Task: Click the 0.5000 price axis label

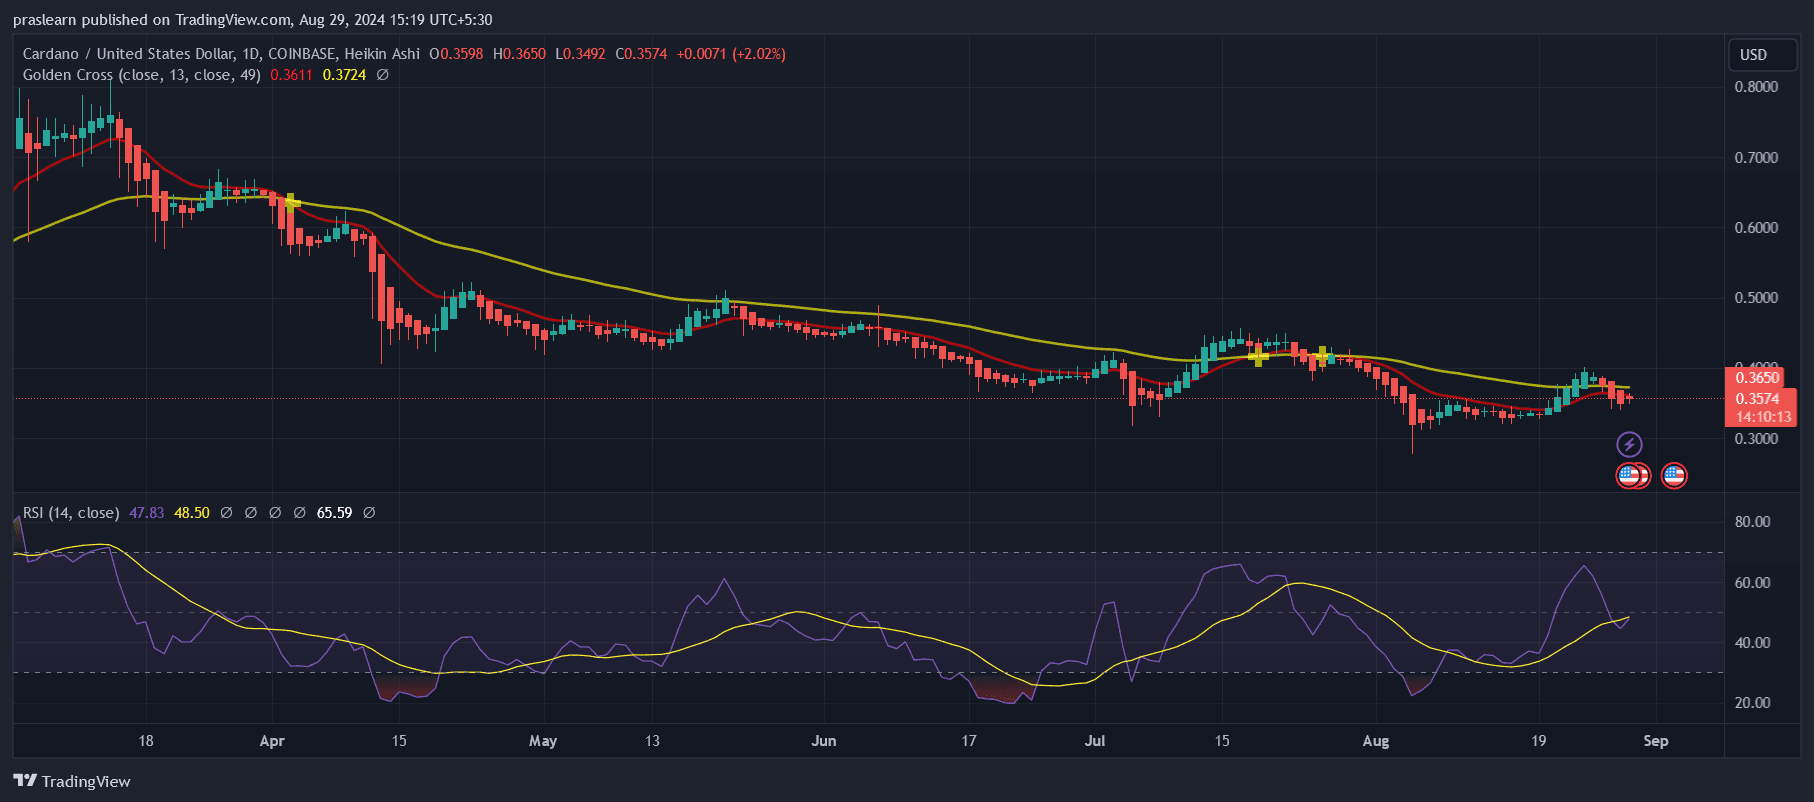Action: [1756, 298]
